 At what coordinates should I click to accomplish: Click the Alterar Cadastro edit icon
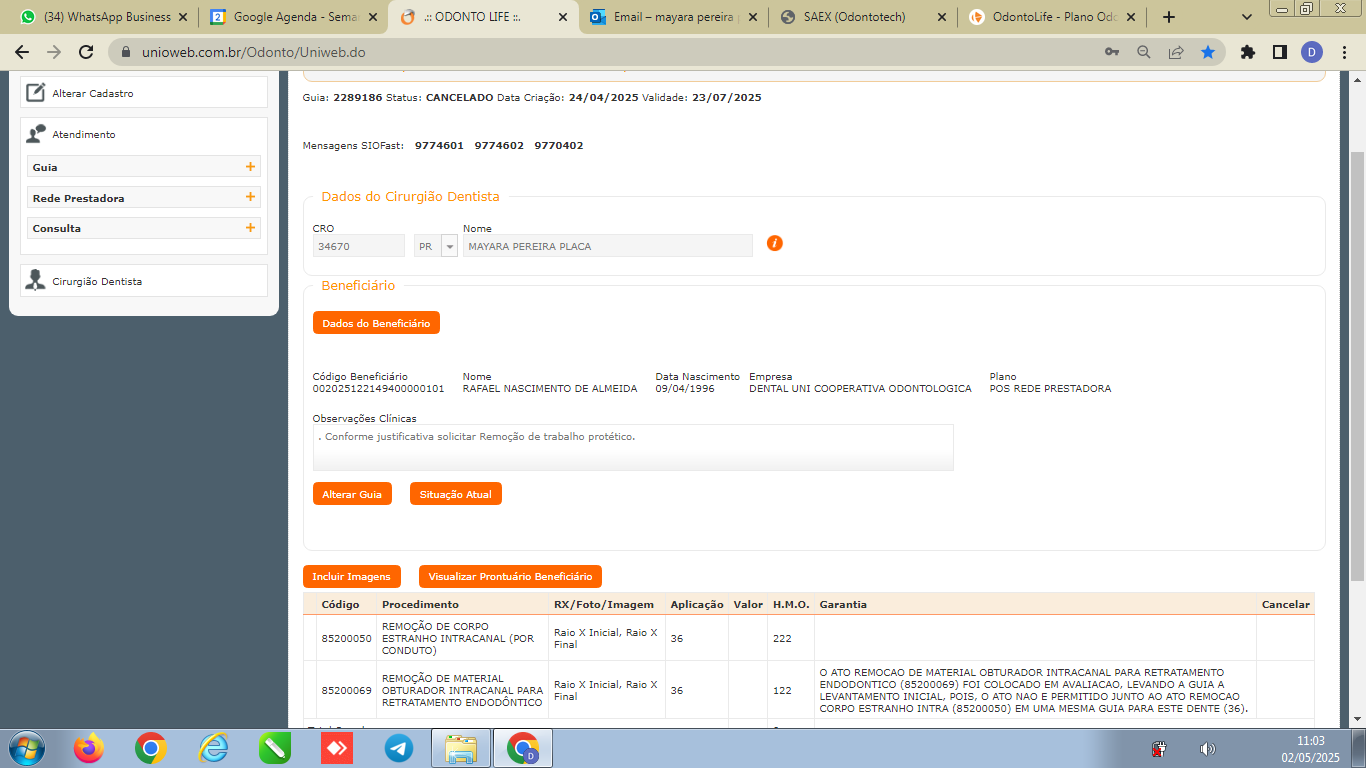click(36, 93)
